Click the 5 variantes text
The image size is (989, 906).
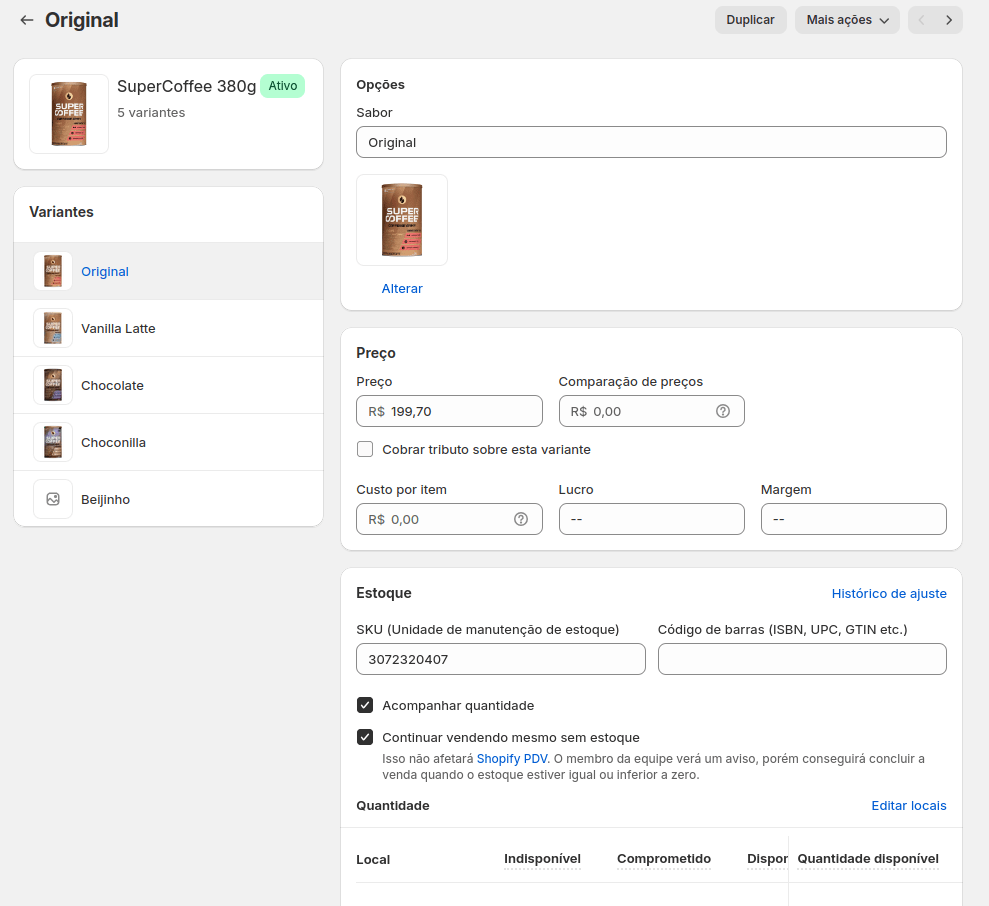point(151,112)
